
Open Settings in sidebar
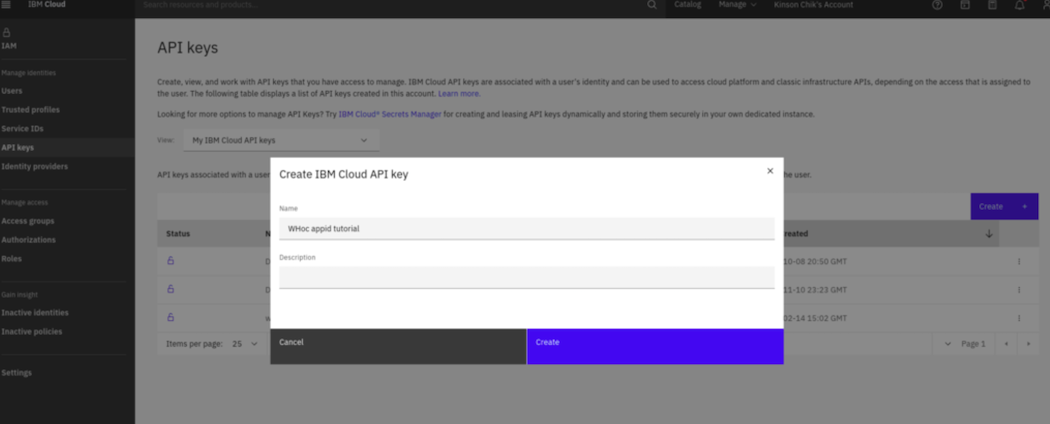pyautogui.click(x=16, y=373)
